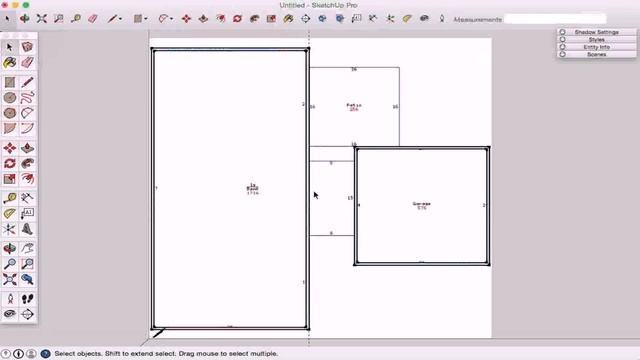The image size is (640, 360).
Task: Click the geo-location status bar icon
Action: [x=18, y=353]
